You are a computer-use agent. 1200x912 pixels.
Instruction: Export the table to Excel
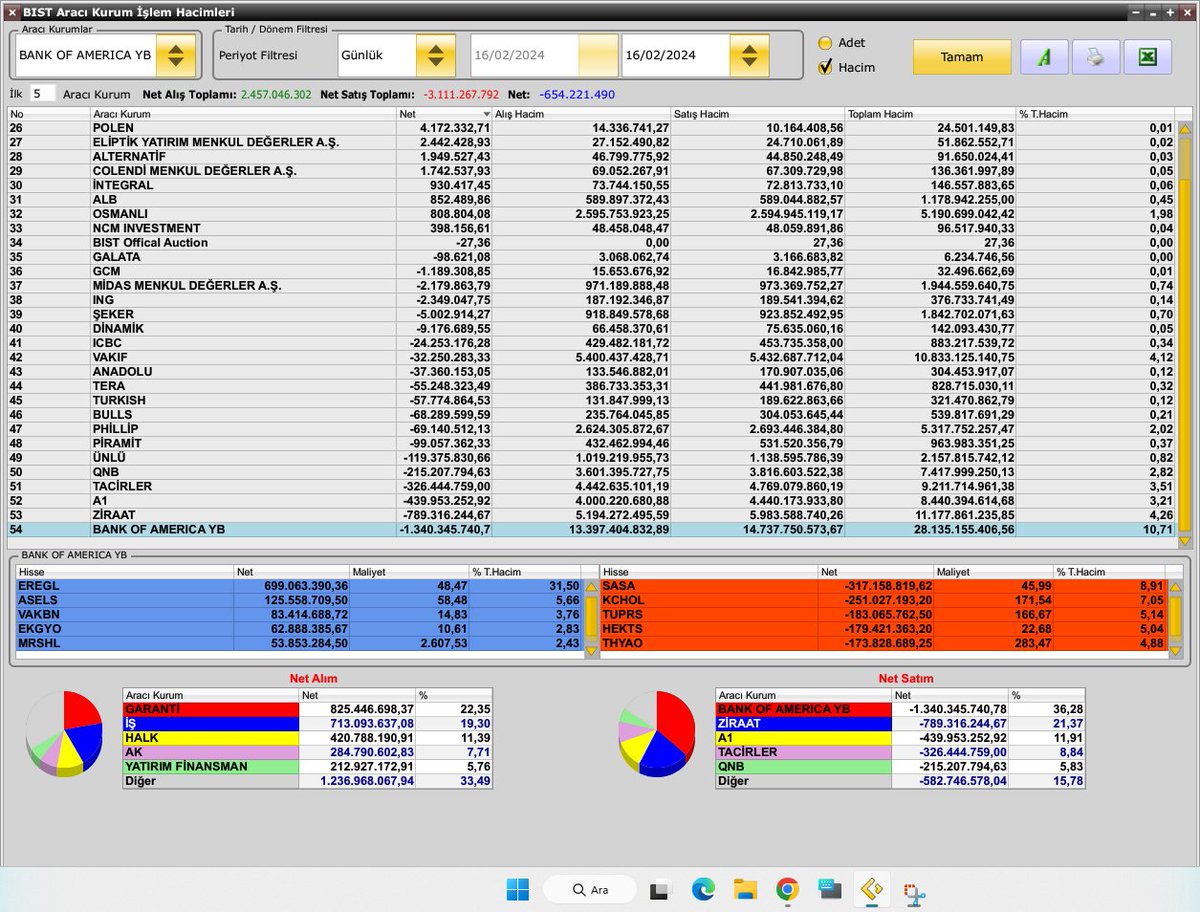pos(1148,57)
